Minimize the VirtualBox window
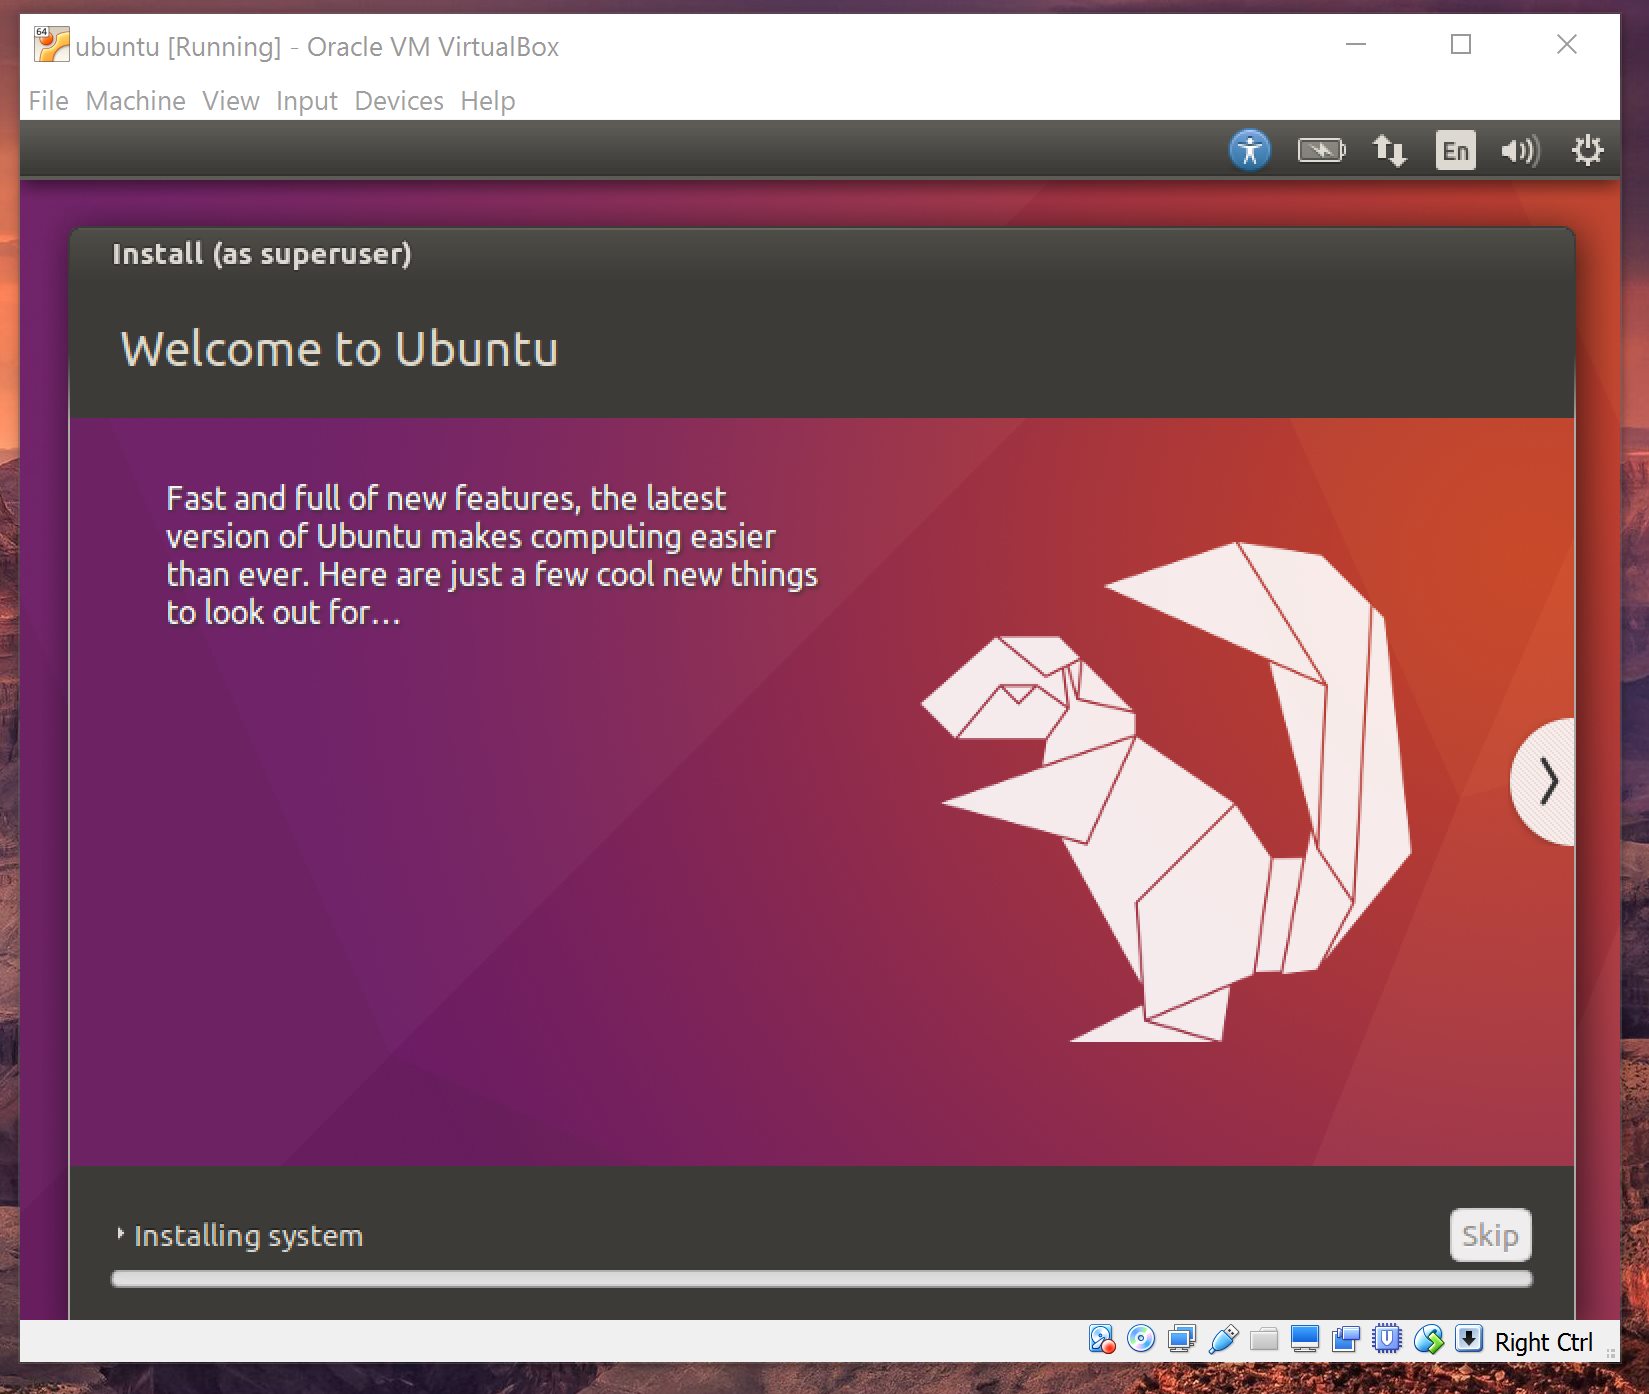 pyautogui.click(x=1356, y=45)
